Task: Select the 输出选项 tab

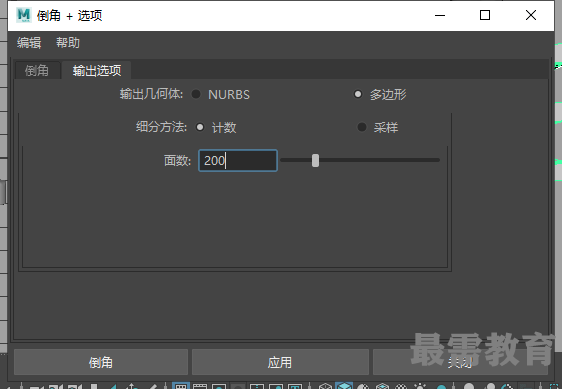Action: pyautogui.click(x=97, y=70)
